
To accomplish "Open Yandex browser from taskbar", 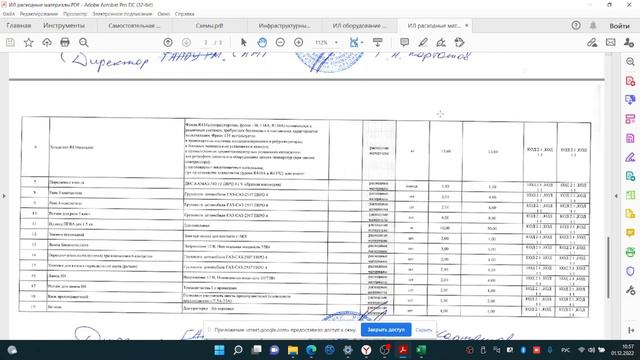I will (x=366, y=350).
